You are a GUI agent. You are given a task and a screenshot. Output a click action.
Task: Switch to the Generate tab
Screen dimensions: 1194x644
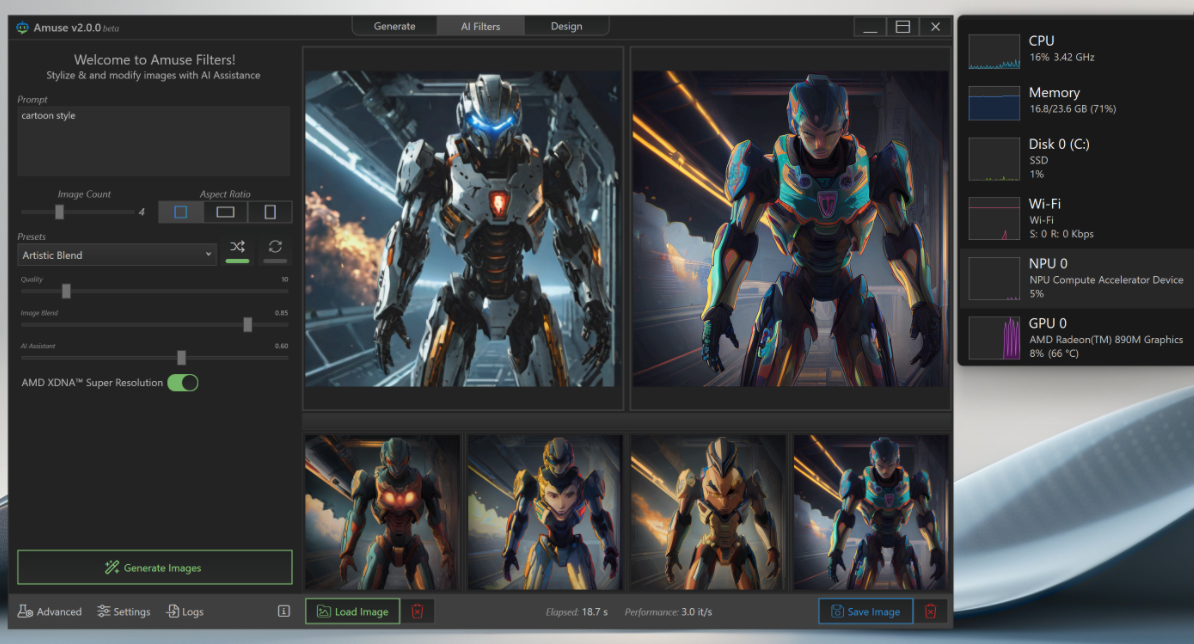(x=394, y=26)
